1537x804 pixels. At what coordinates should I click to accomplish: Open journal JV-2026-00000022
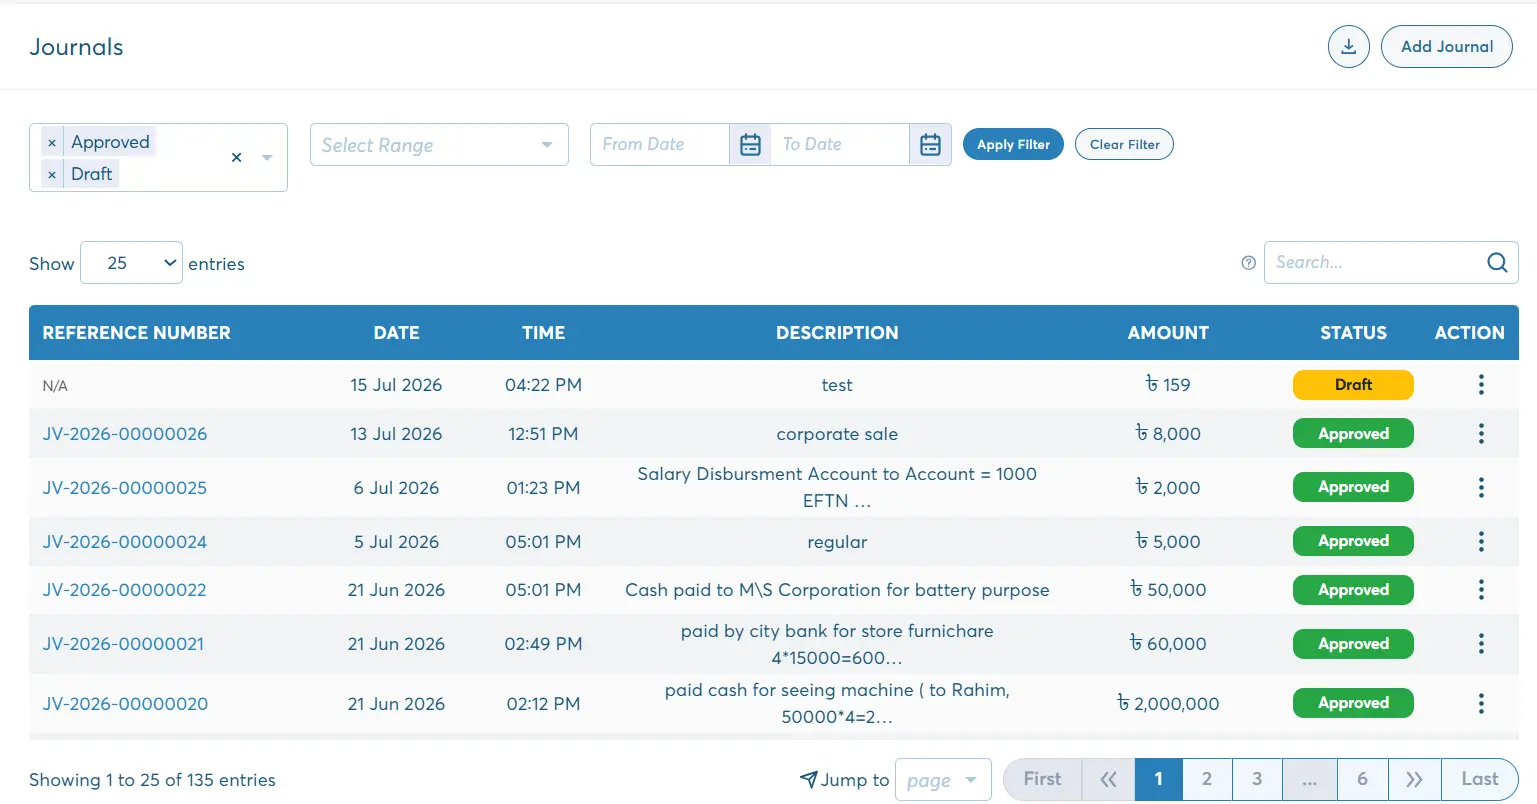tap(125, 590)
